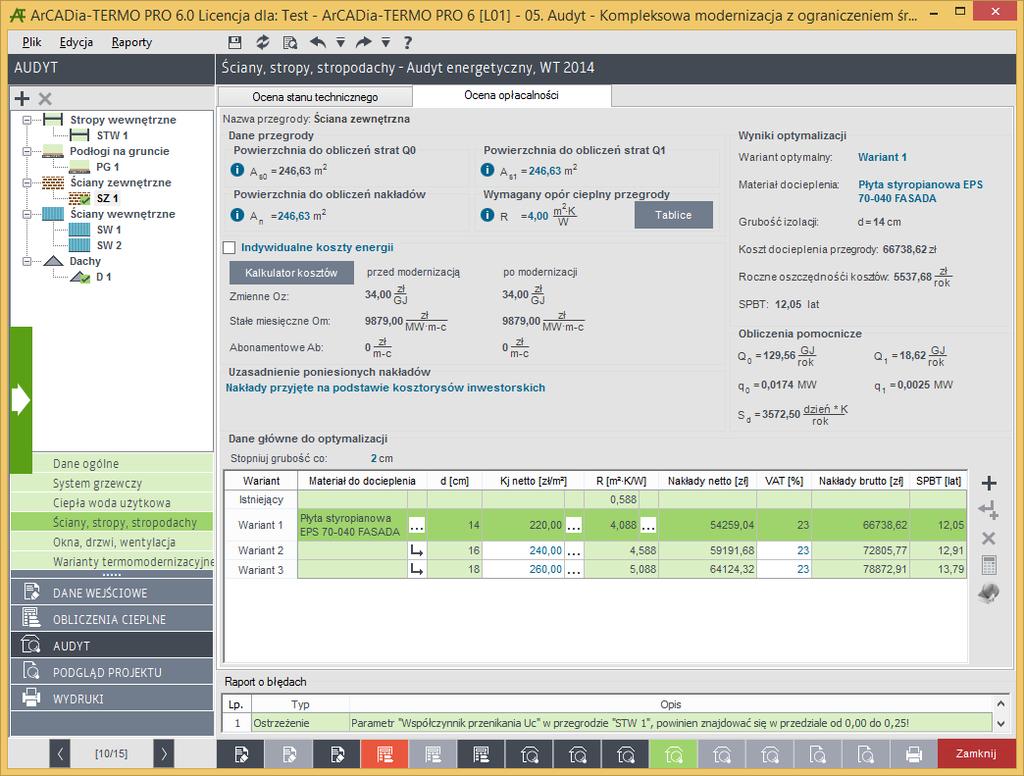
Task: Save the project with the floppy disk icon
Action: (x=235, y=42)
